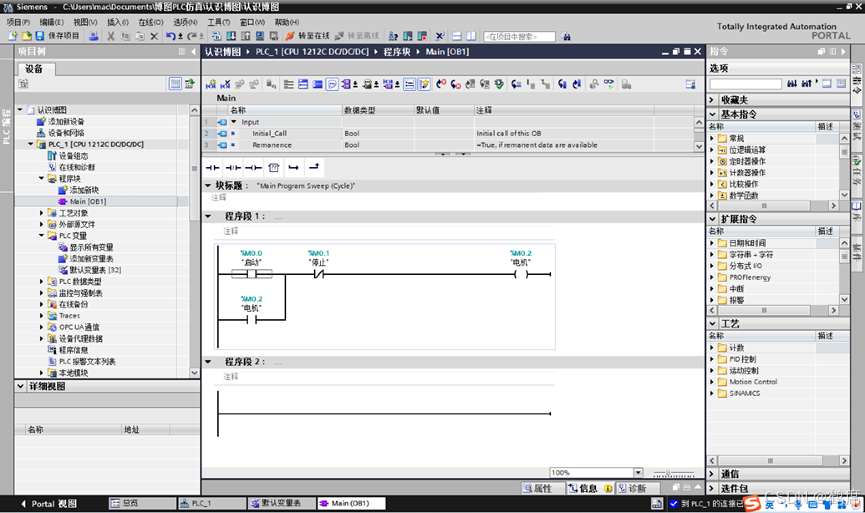Image resolution: width=865 pixels, height=513 pixels.
Task: Collapse the 详细视图 panel
Action: 20,386
